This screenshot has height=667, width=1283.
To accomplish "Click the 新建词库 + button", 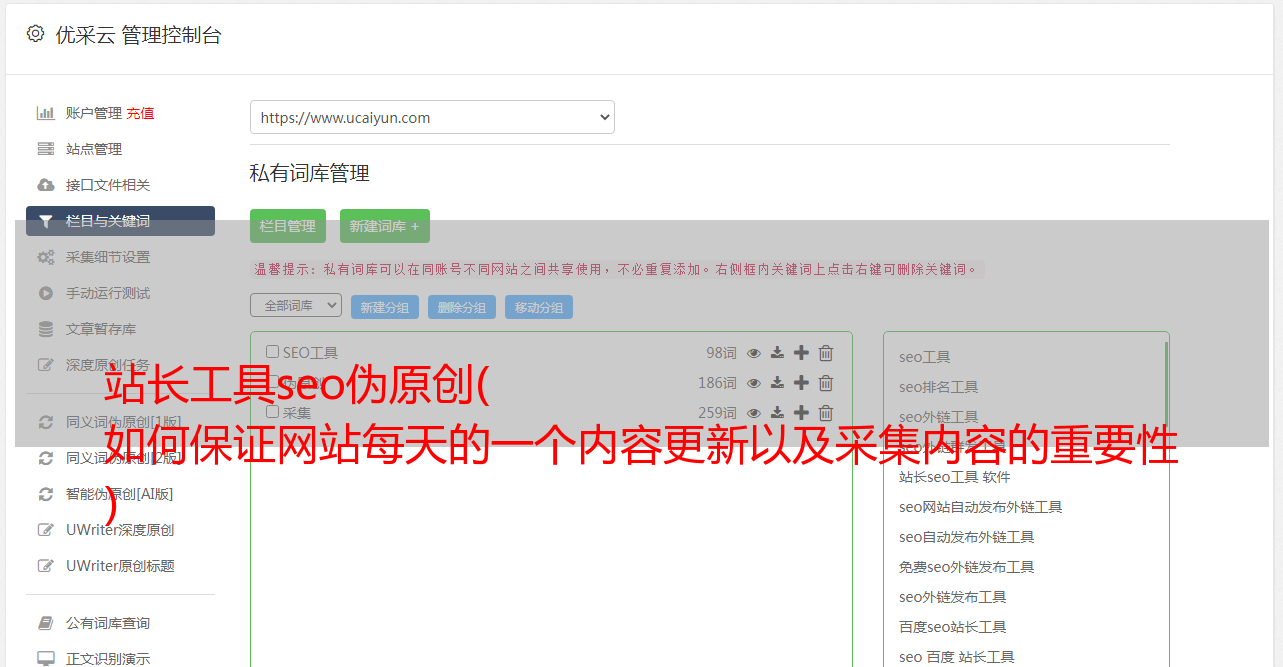I will click(385, 226).
